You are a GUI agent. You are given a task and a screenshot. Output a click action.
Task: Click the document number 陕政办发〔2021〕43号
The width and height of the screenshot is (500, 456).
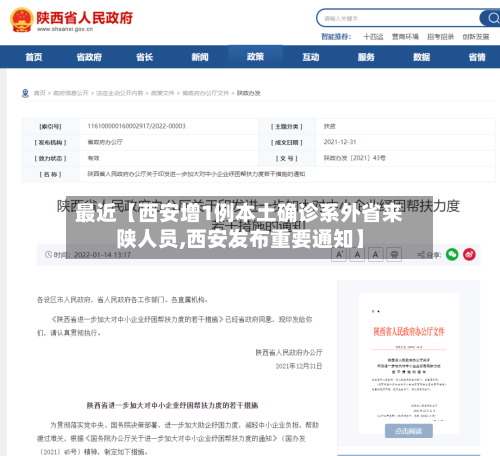pos(354,158)
